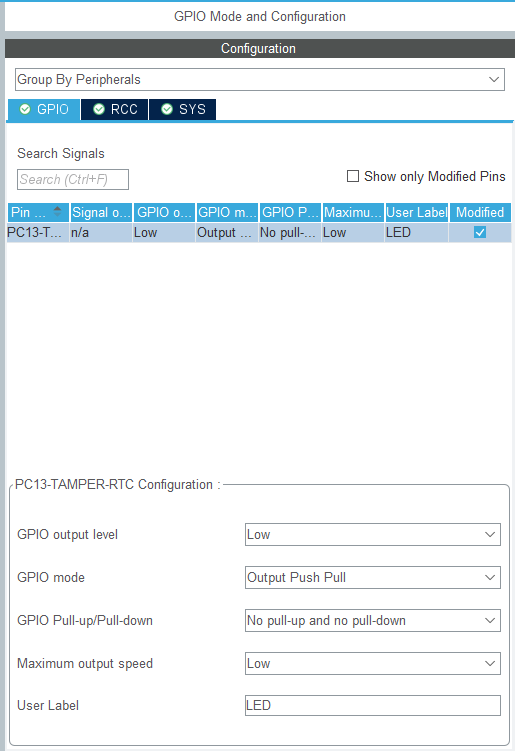Click the green check icon on RCC tab

[x=99, y=110]
